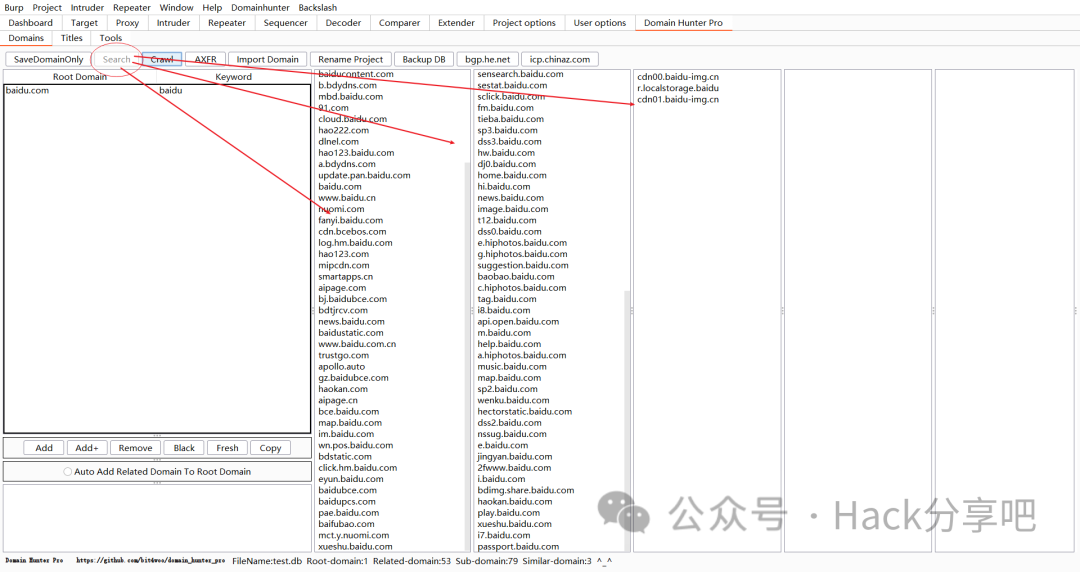Click the Add button
This screenshot has height=572, width=1080.
tap(44, 448)
